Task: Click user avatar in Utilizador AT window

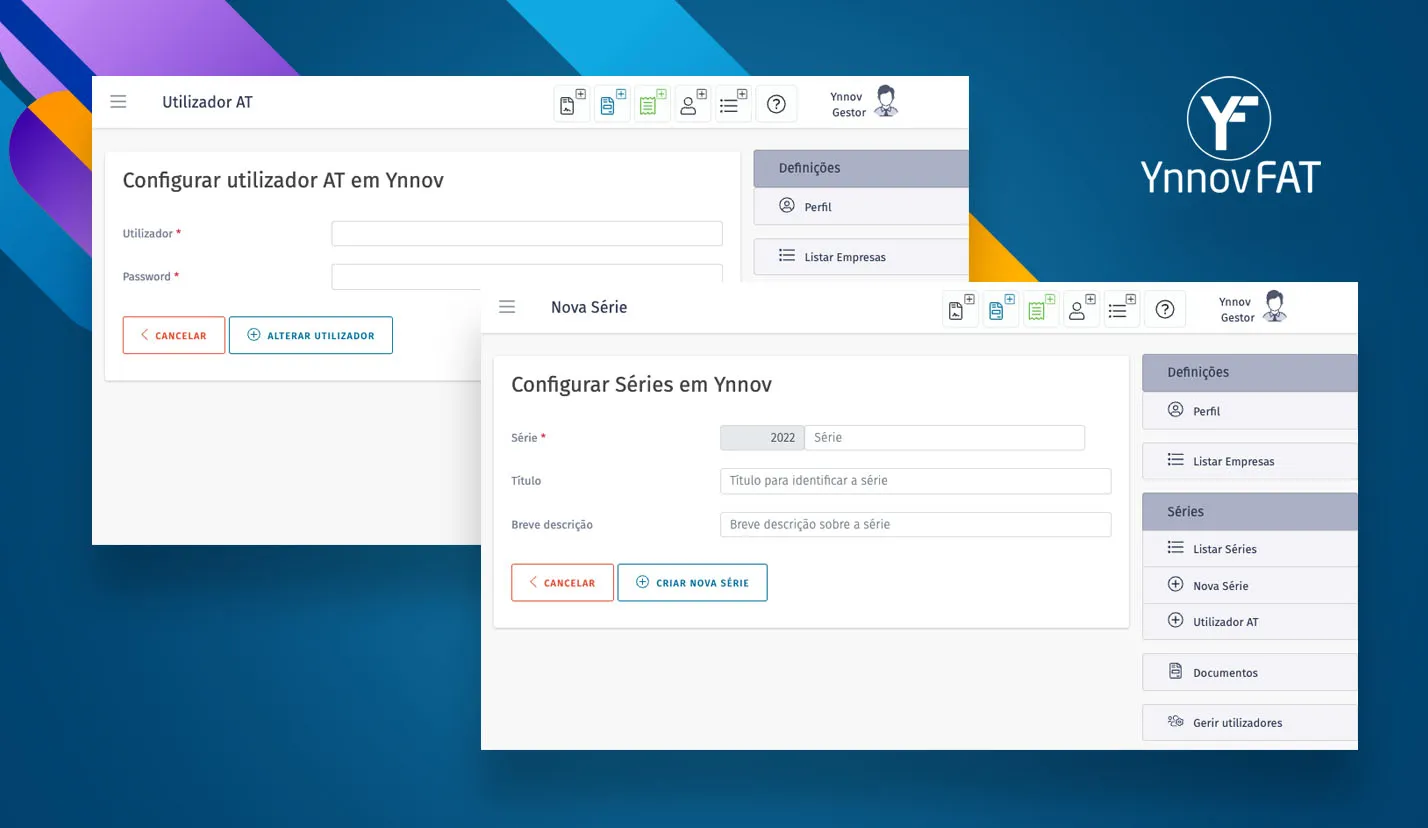Action: point(886,102)
